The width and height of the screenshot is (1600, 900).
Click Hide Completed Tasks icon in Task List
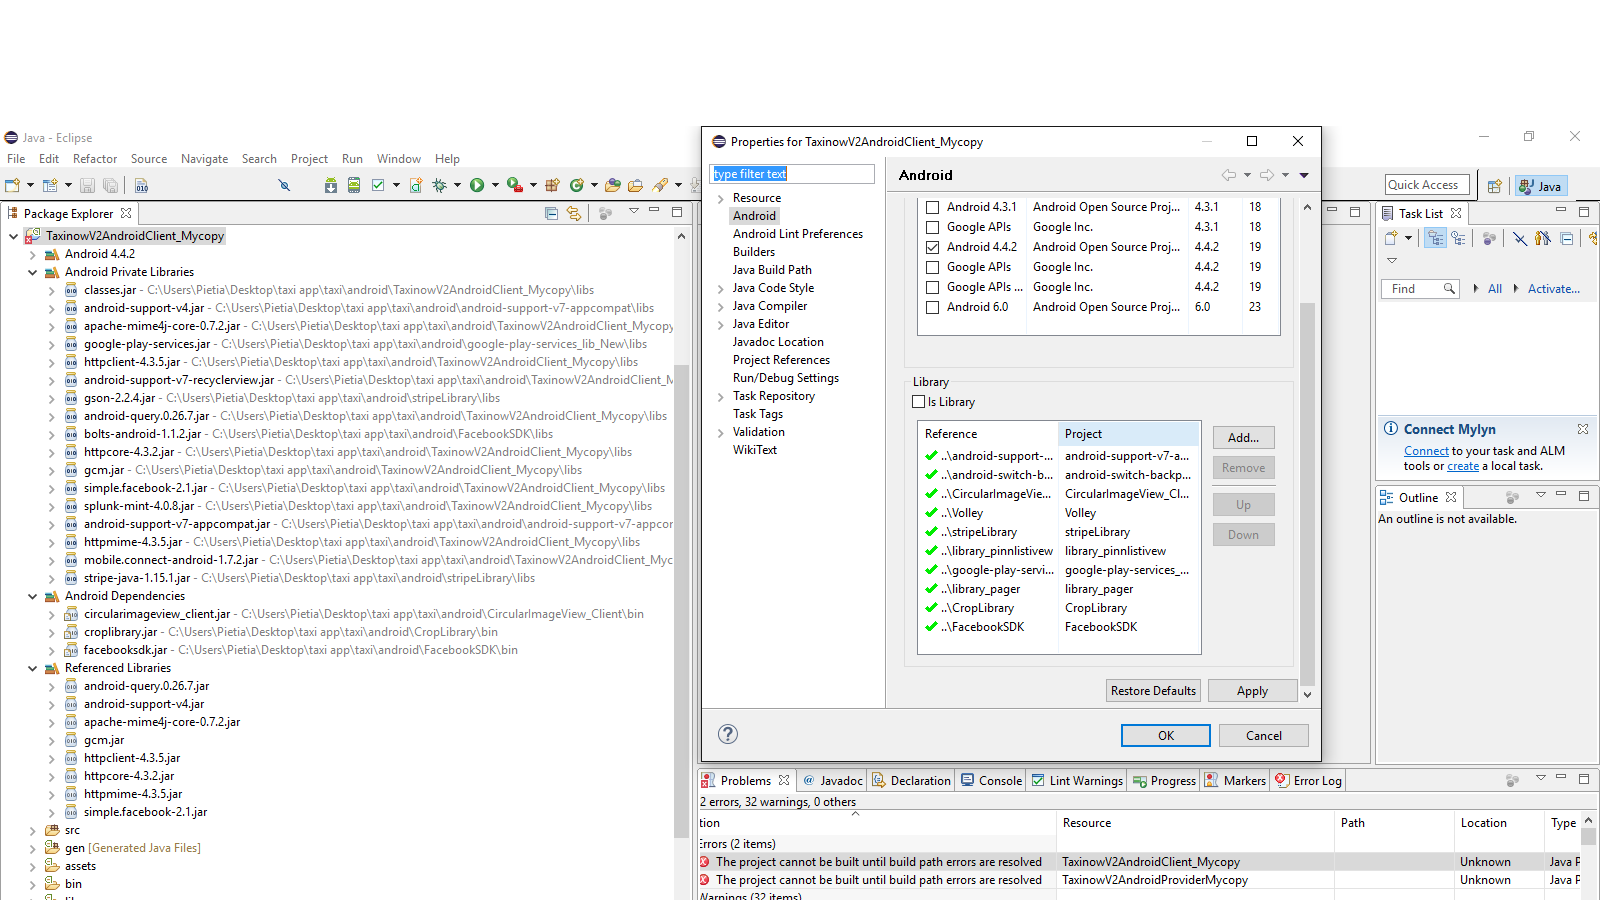click(x=1519, y=238)
